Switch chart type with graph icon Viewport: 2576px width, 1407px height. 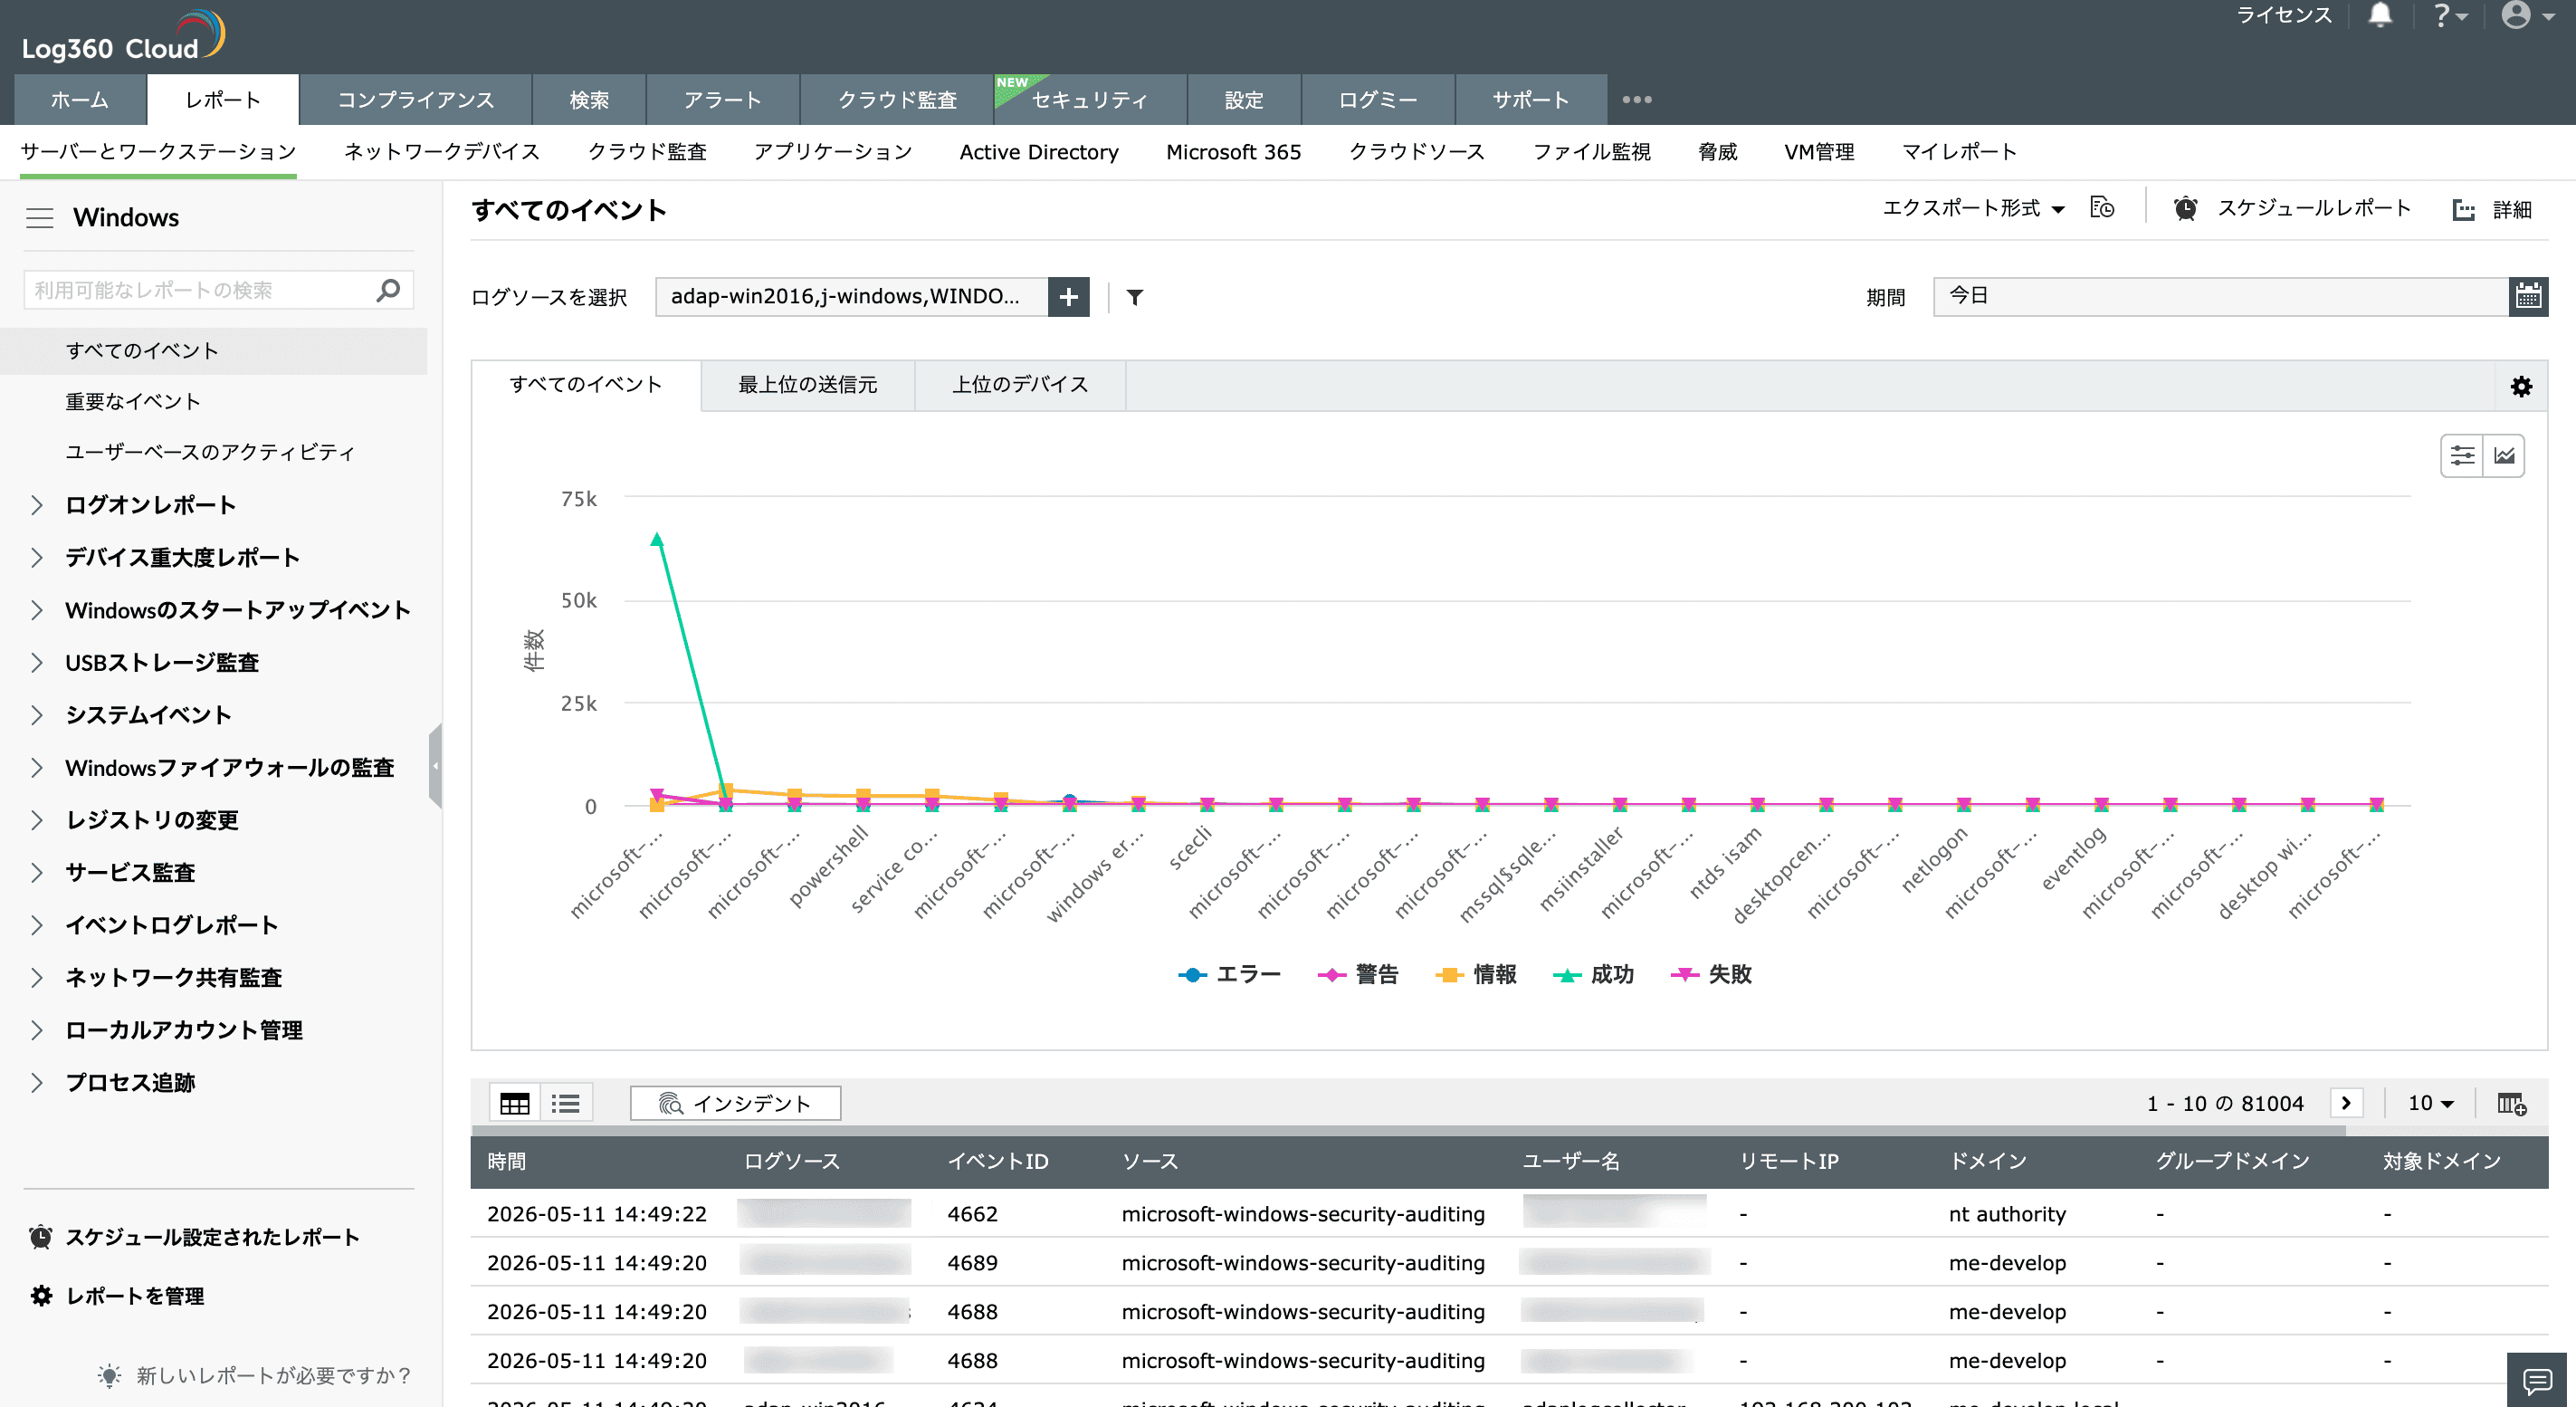click(x=2504, y=456)
